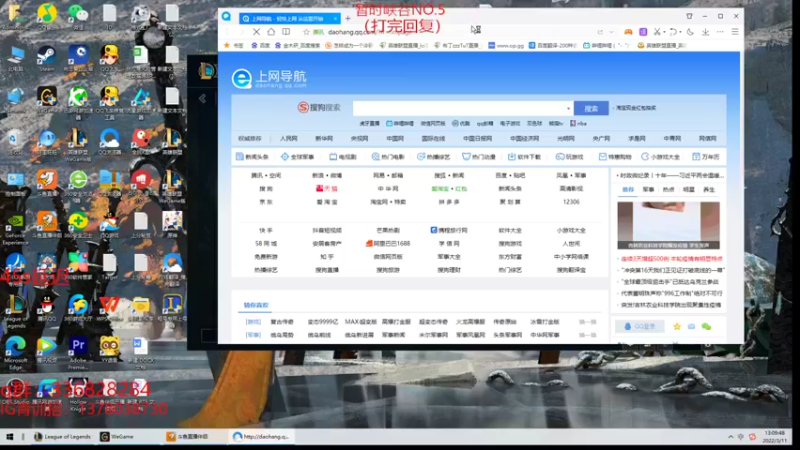Open Douyu Live orange desktop shortcut
This screenshot has width=800, height=450.
tap(46, 182)
